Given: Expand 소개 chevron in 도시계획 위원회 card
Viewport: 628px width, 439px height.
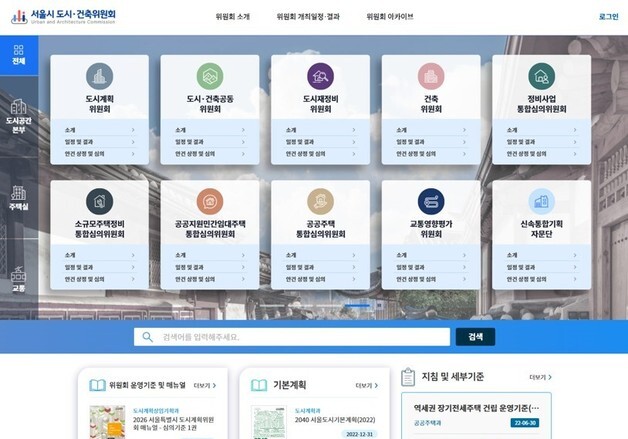Looking at the screenshot, I should point(133,130).
